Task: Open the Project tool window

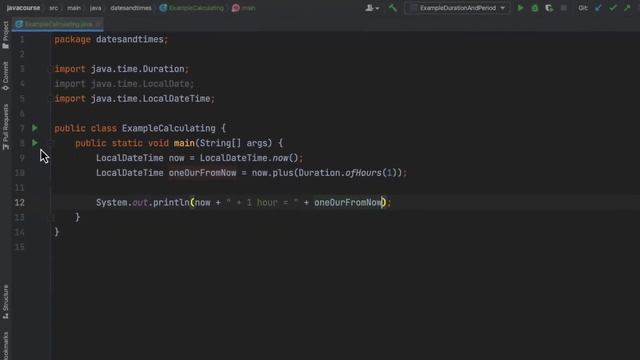Action: click(x=5, y=35)
